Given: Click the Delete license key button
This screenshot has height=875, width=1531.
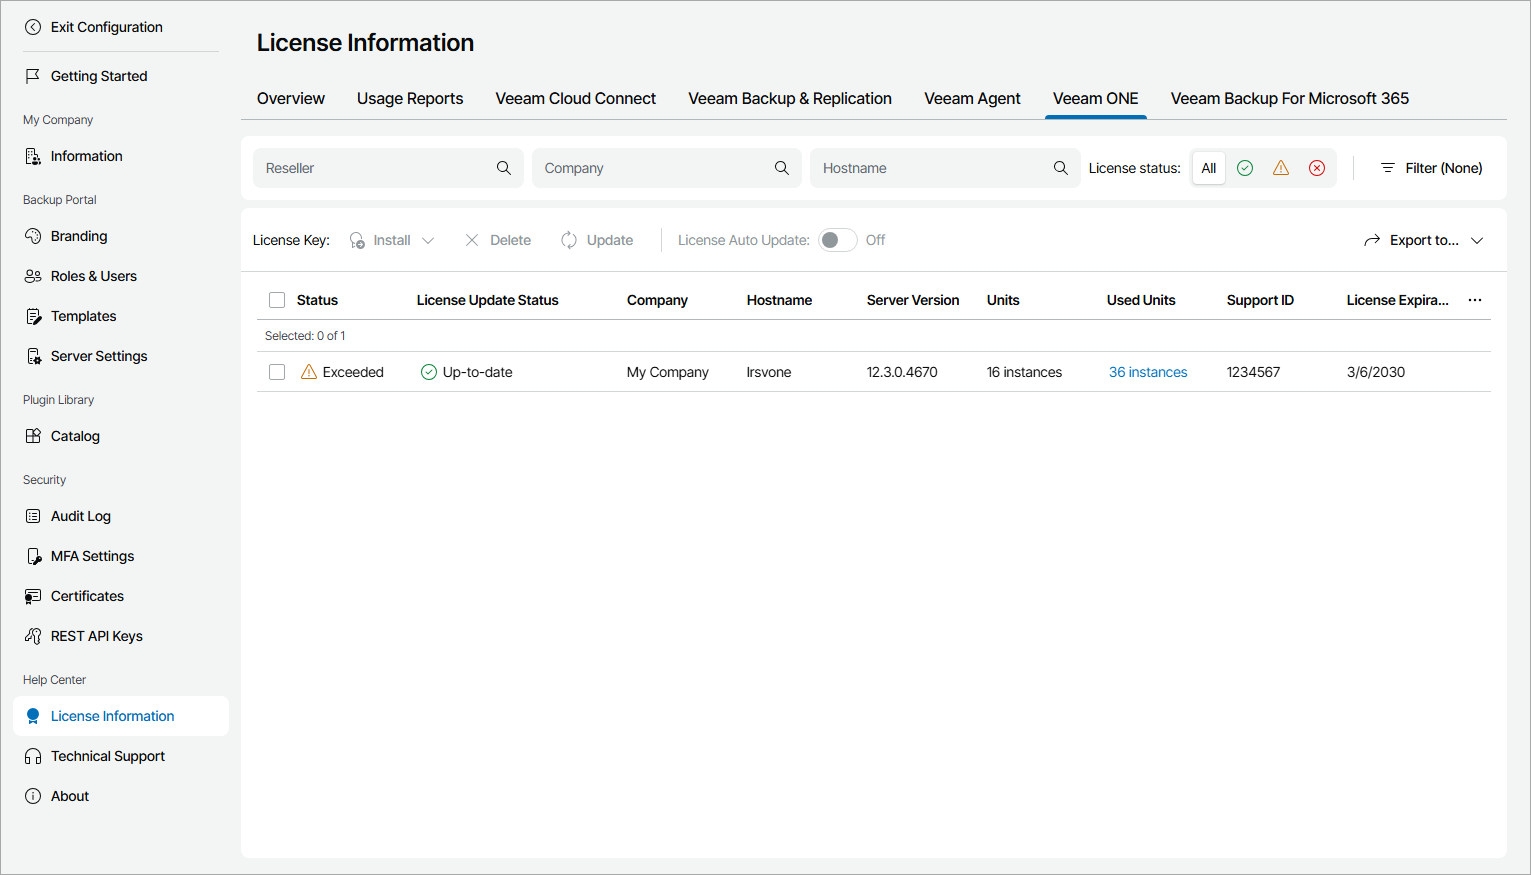Looking at the screenshot, I should [x=498, y=240].
